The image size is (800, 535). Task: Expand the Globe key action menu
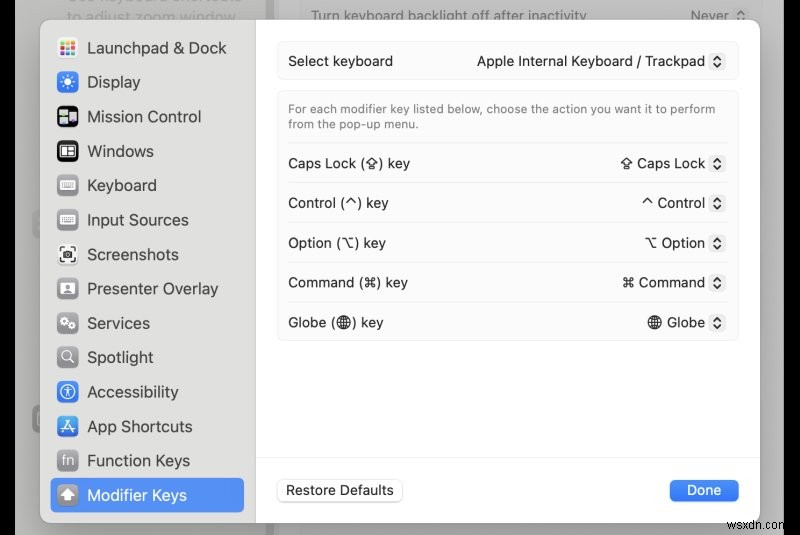(686, 322)
